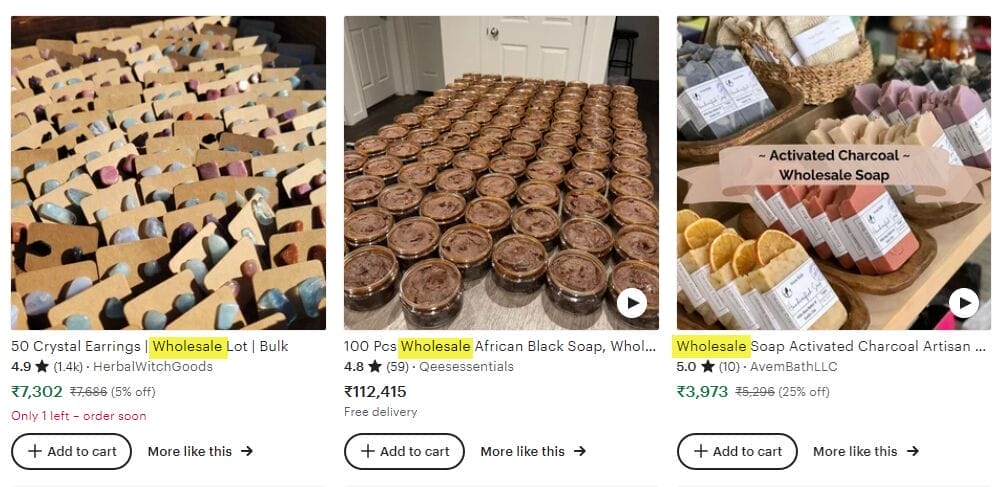This screenshot has height=487, width=1002.
Task: Show more like Charcoal Artisan Soap
Action: 866,451
